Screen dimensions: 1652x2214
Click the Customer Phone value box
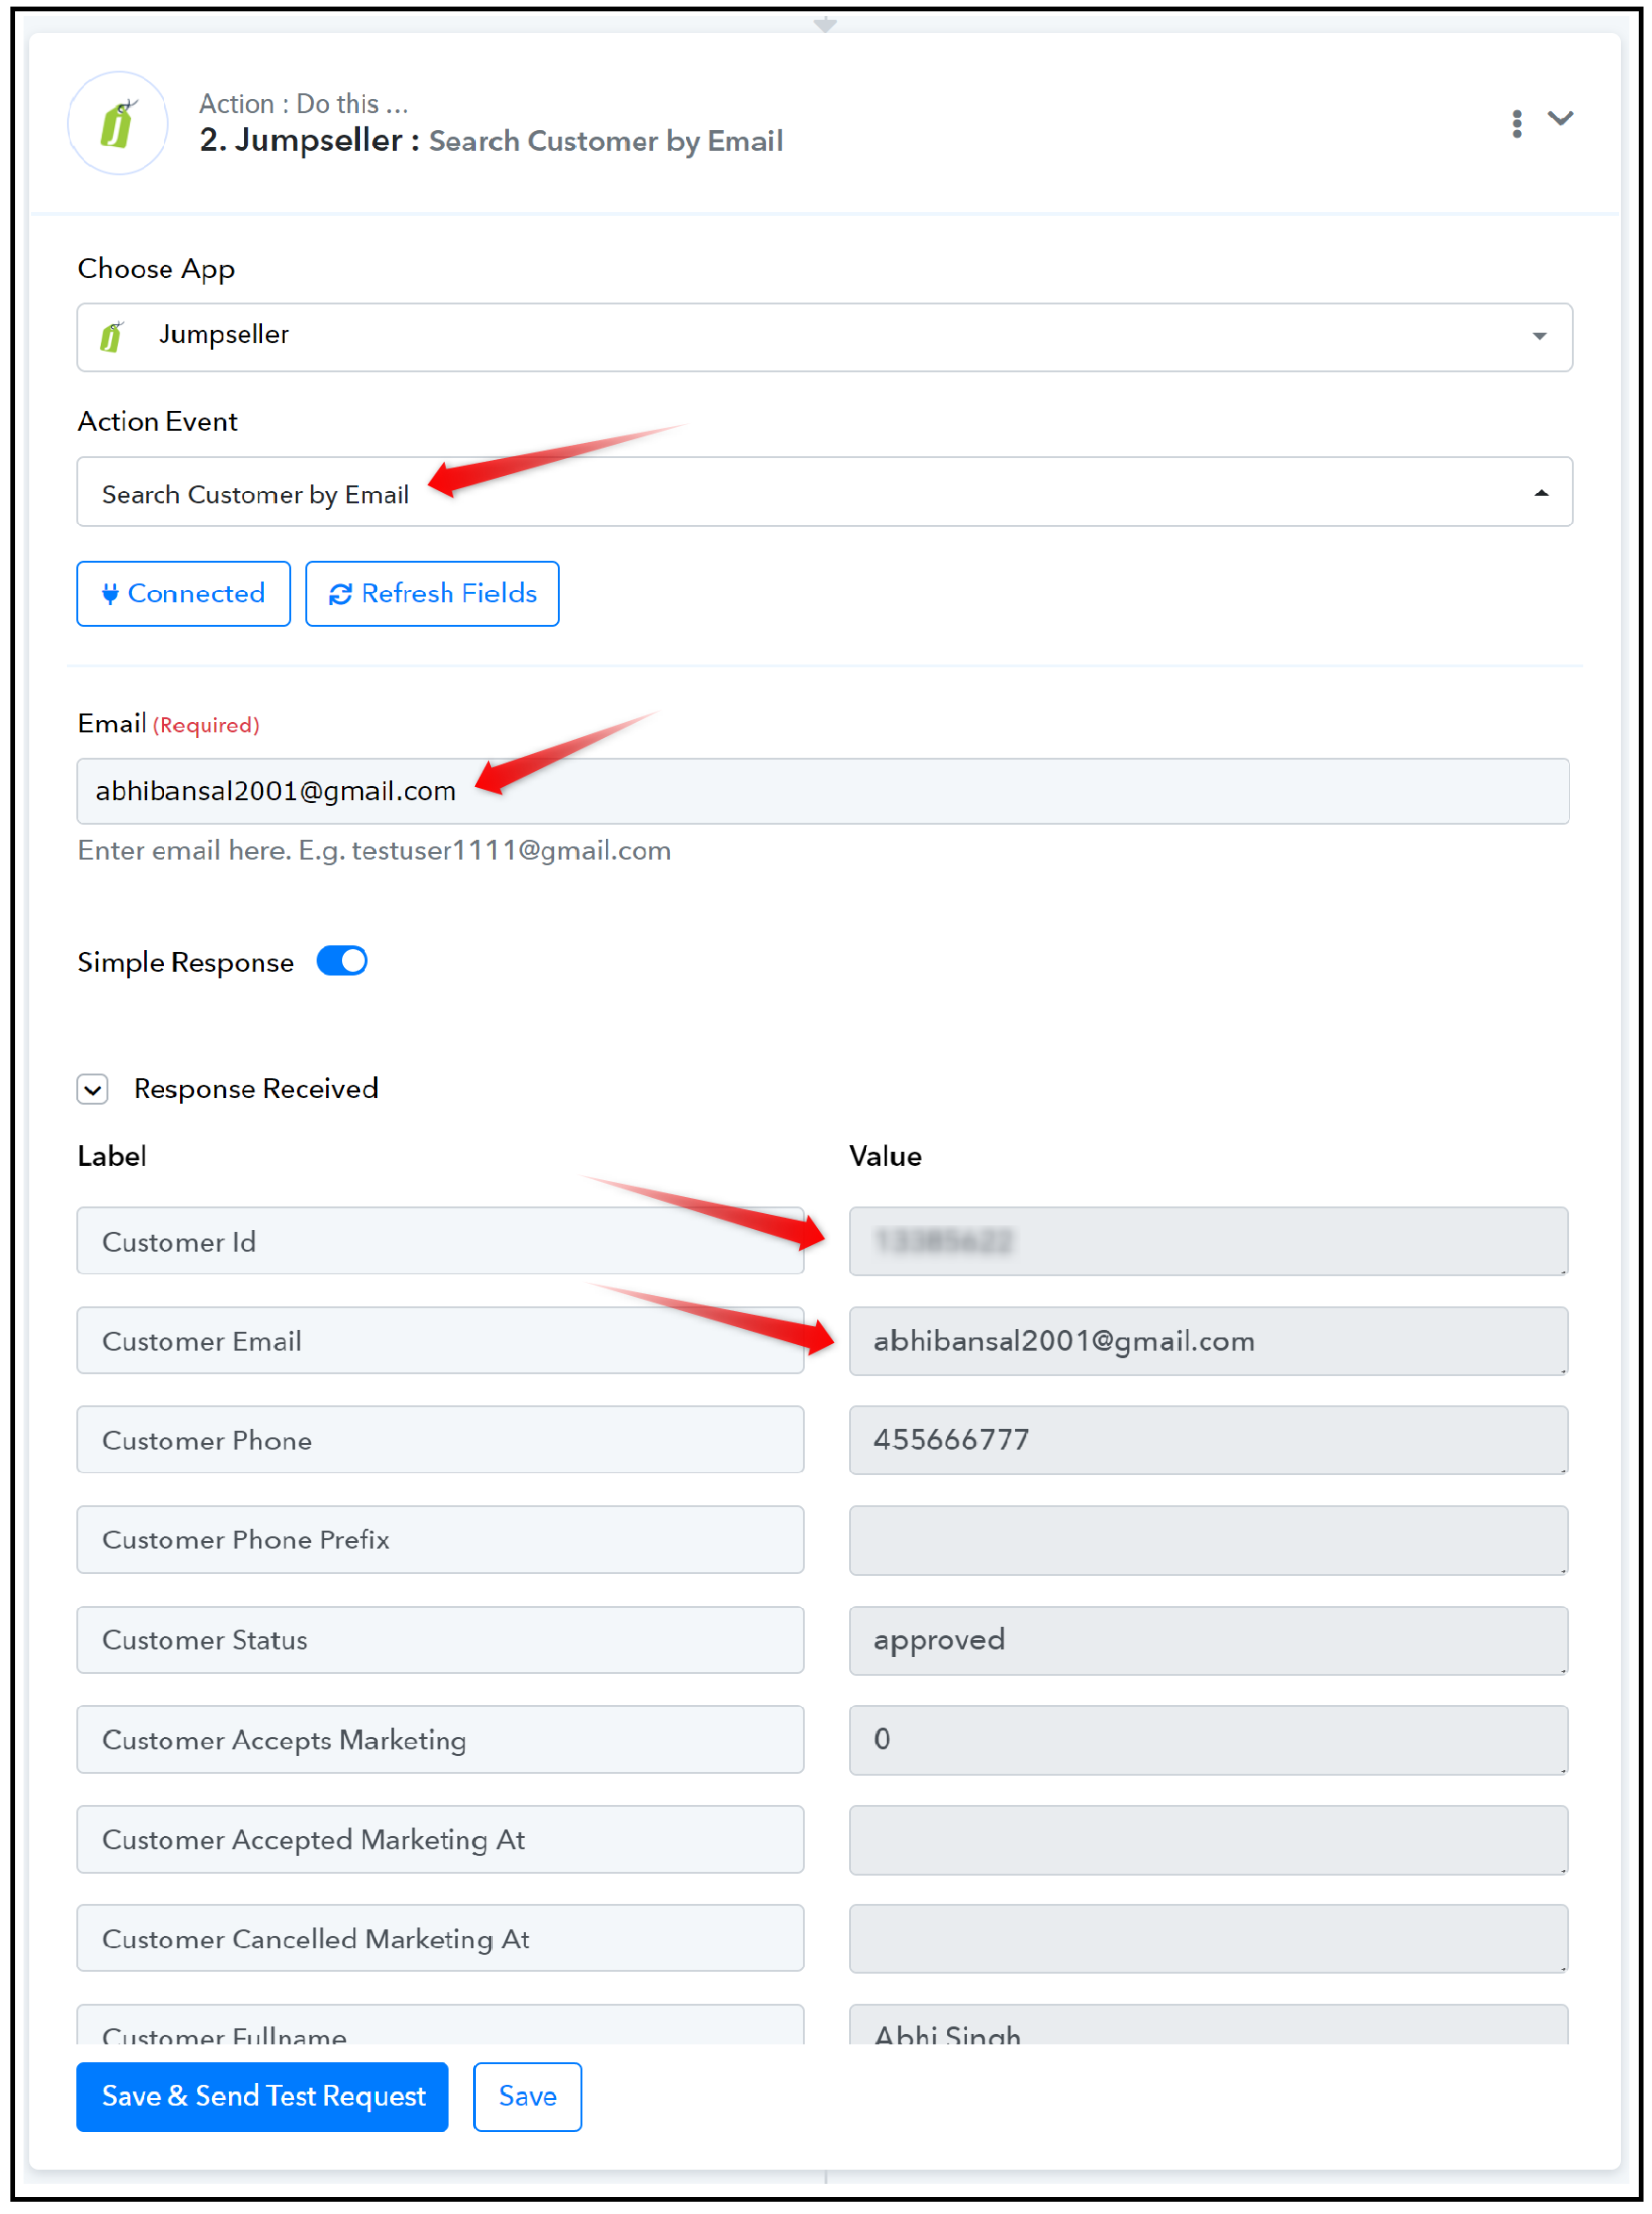(x=1208, y=1440)
